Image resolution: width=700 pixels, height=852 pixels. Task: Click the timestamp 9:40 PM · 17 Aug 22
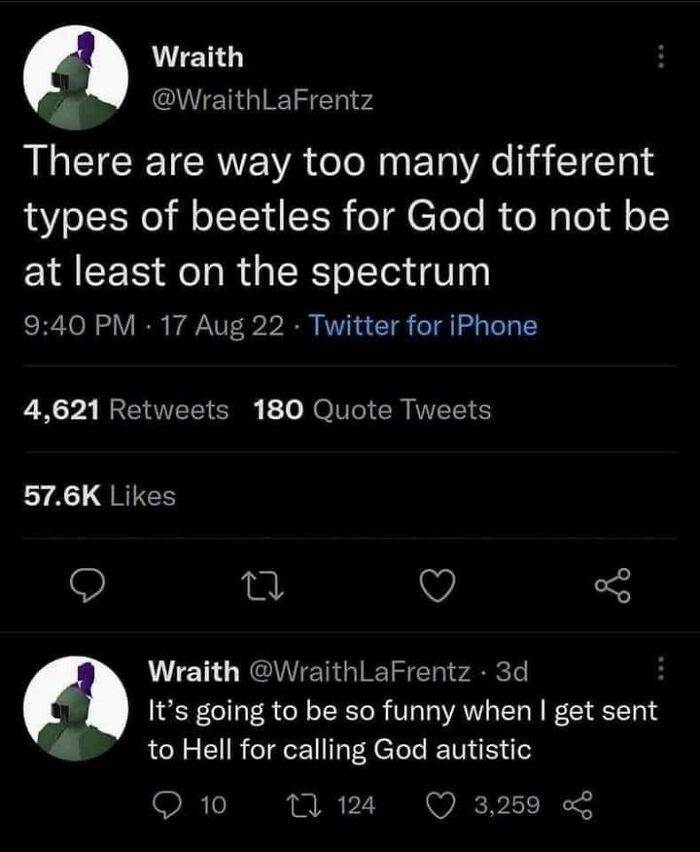coord(150,324)
